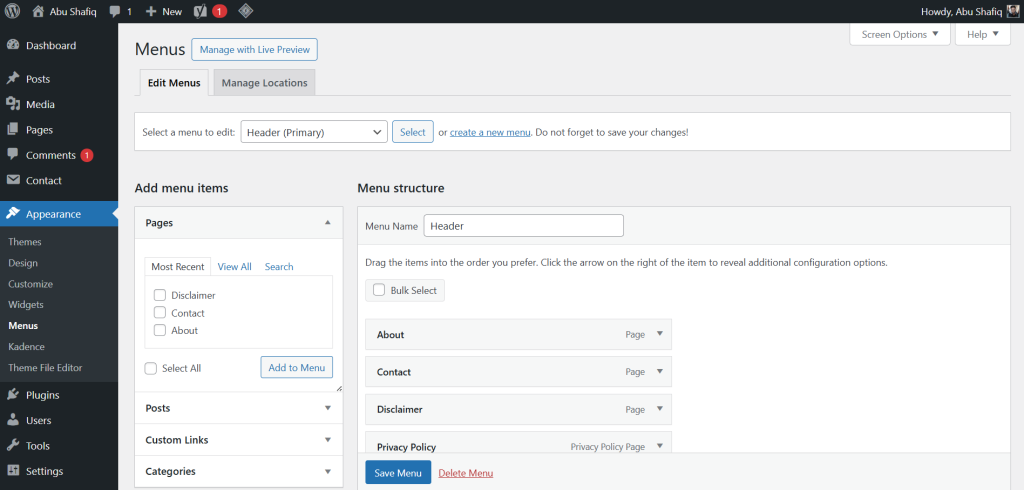
Task: Open the Yoast SEO icon in admin bar
Action: [x=201, y=11]
